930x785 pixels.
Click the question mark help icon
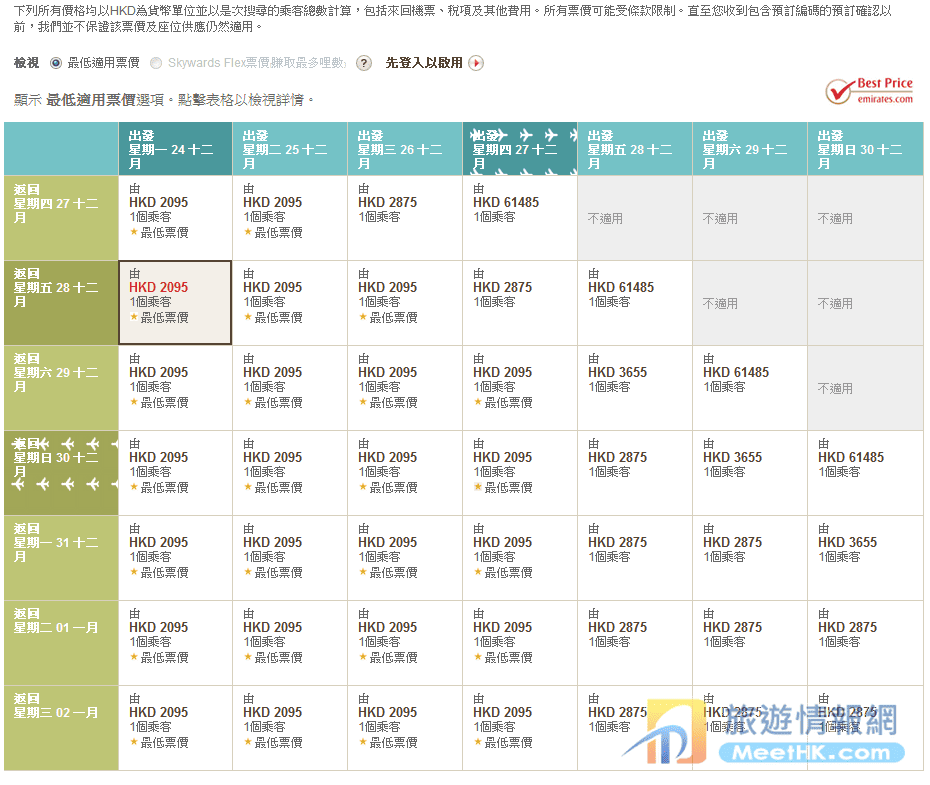364,63
